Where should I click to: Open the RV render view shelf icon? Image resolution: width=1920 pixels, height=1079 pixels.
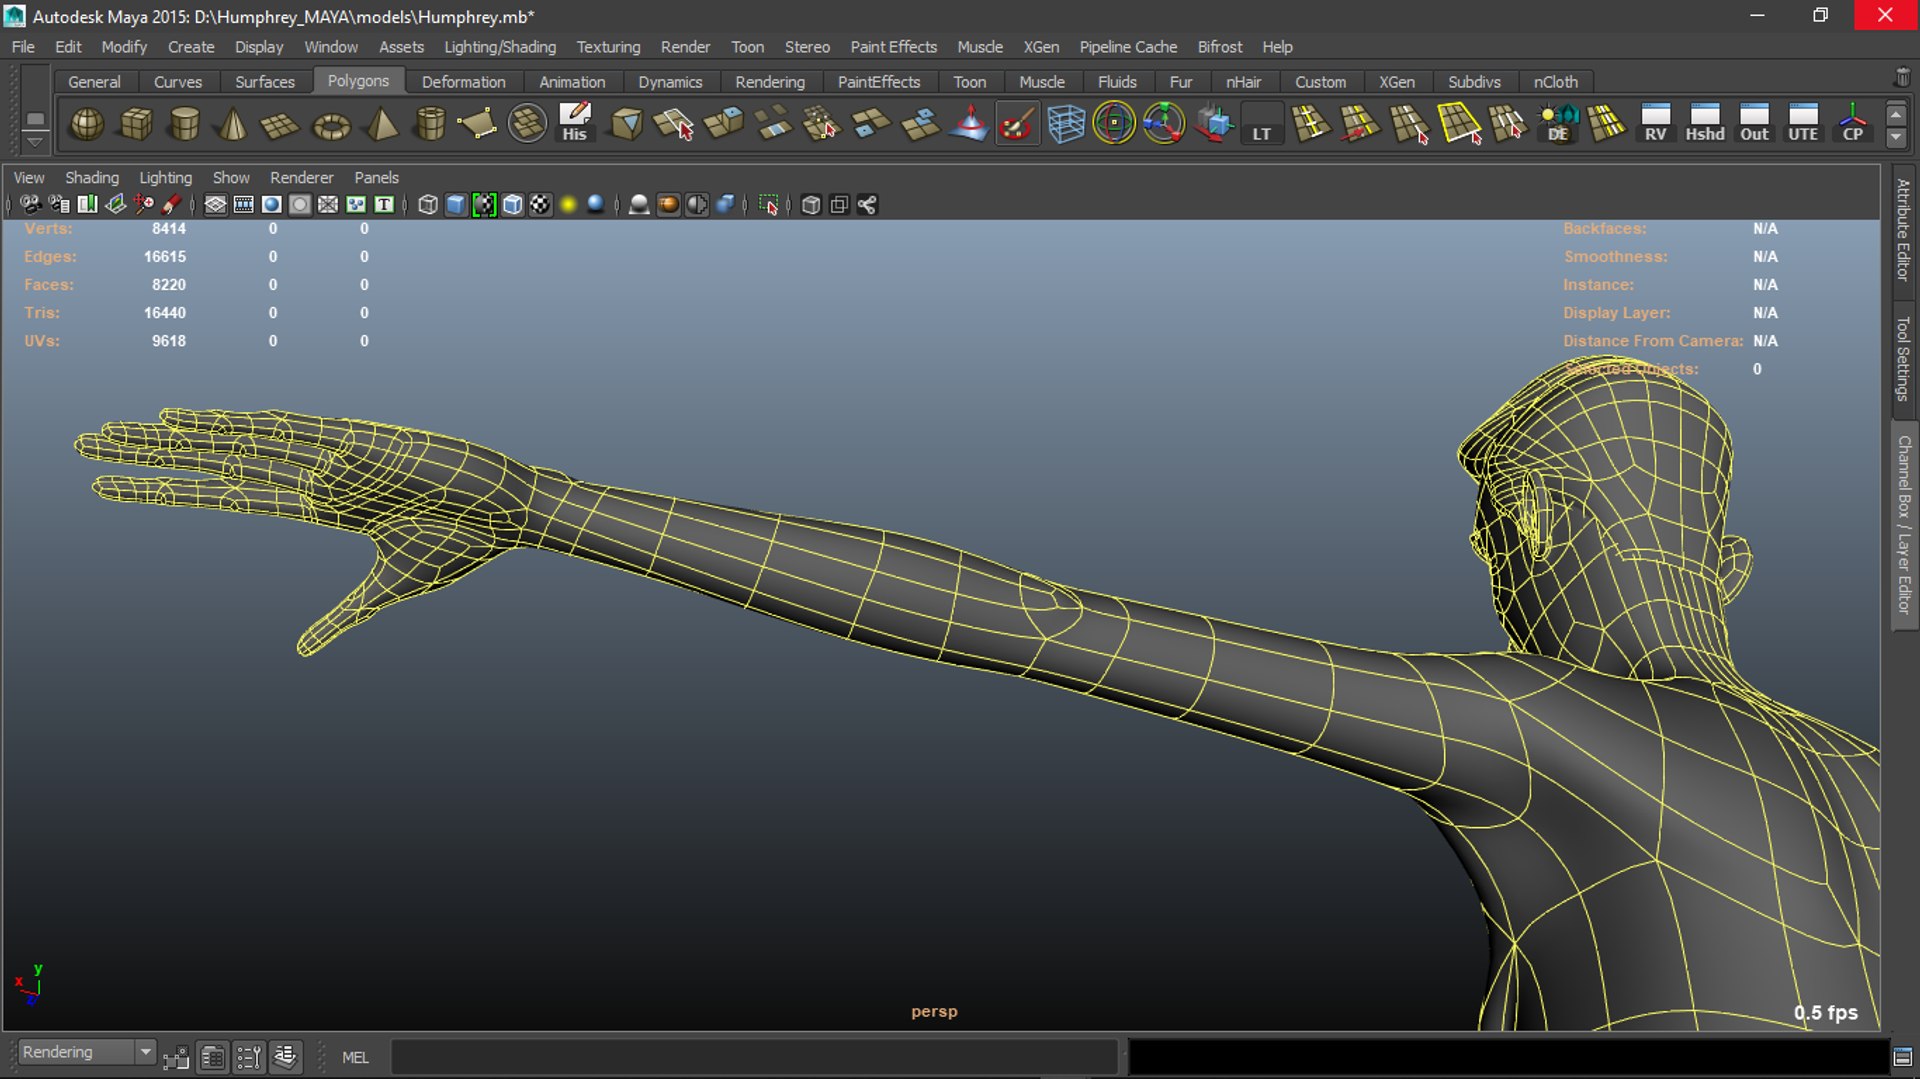(x=1655, y=123)
